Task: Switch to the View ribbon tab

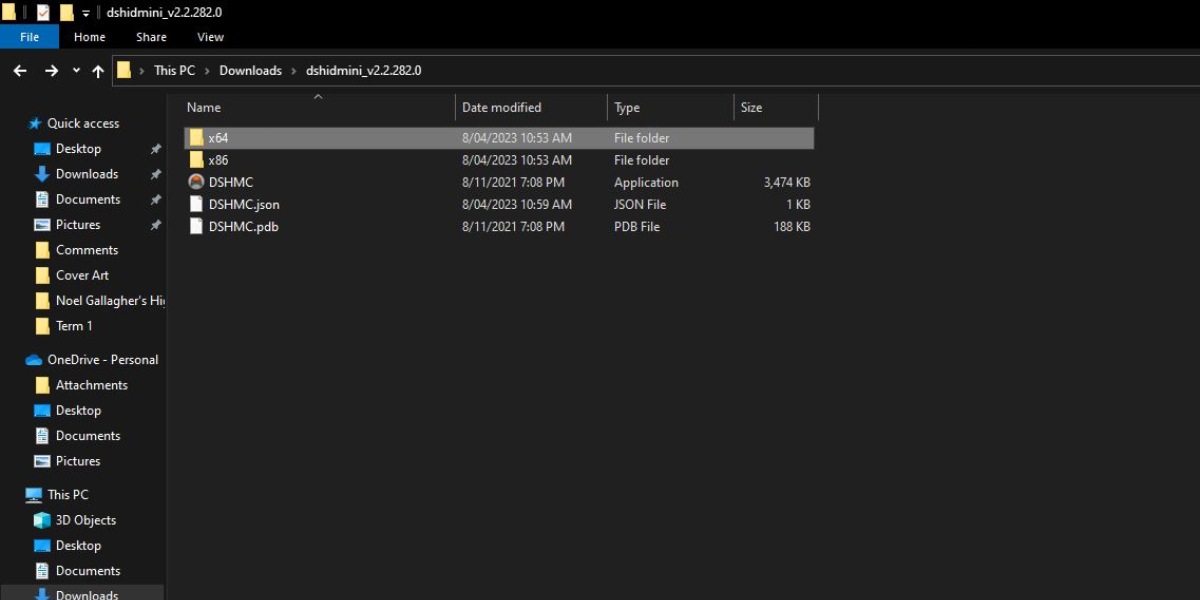Action: tap(210, 37)
